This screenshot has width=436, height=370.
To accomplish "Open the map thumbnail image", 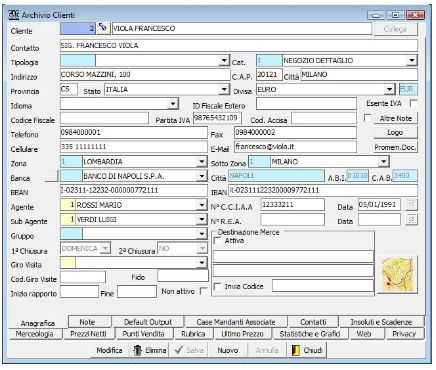I will point(397,275).
